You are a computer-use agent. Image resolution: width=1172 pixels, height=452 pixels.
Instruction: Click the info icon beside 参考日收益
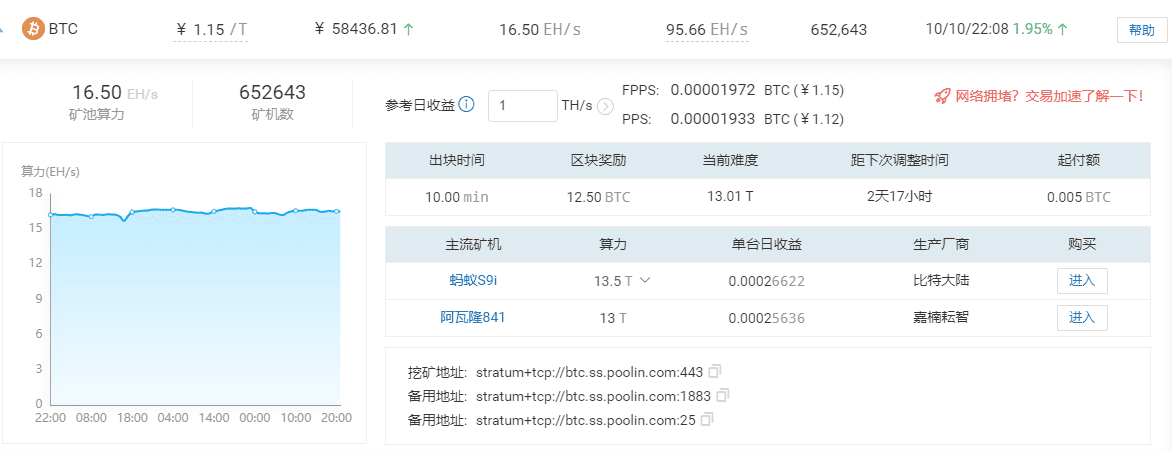click(466, 105)
